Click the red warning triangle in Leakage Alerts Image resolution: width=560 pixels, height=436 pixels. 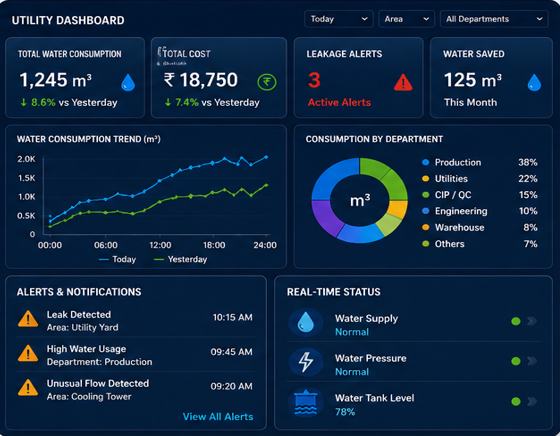403,82
